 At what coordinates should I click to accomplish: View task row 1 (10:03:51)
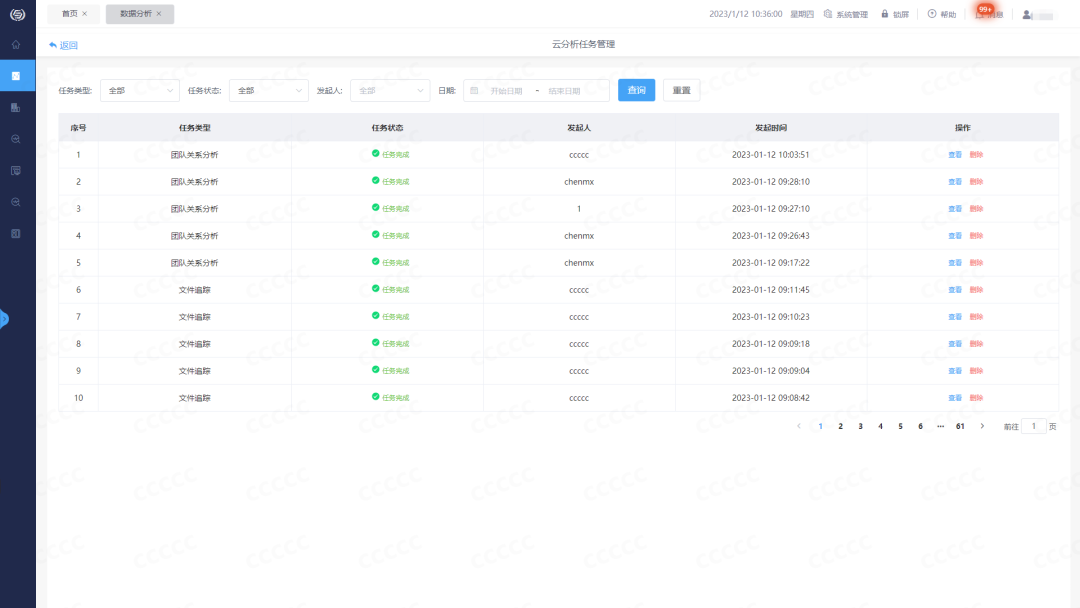pos(955,155)
